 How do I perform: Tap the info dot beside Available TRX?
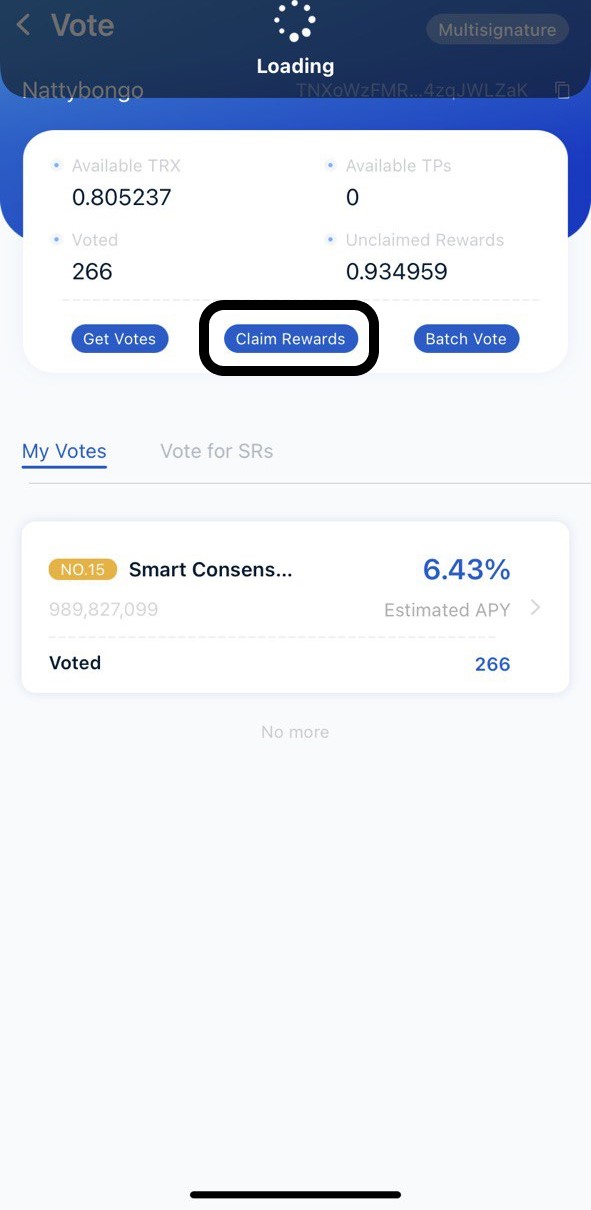point(56,166)
